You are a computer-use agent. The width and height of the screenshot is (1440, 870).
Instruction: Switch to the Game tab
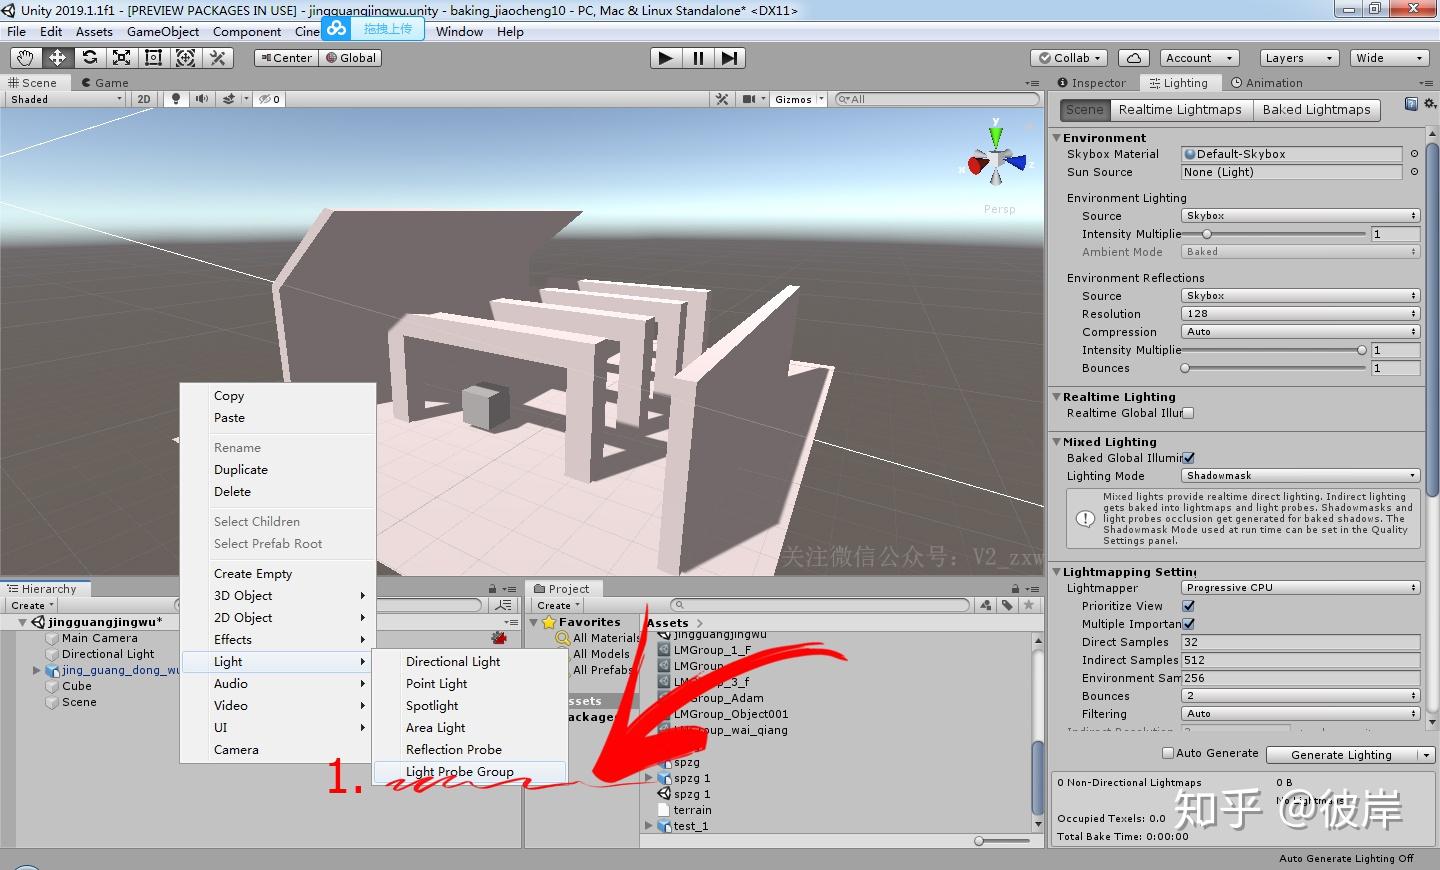[x=105, y=83]
